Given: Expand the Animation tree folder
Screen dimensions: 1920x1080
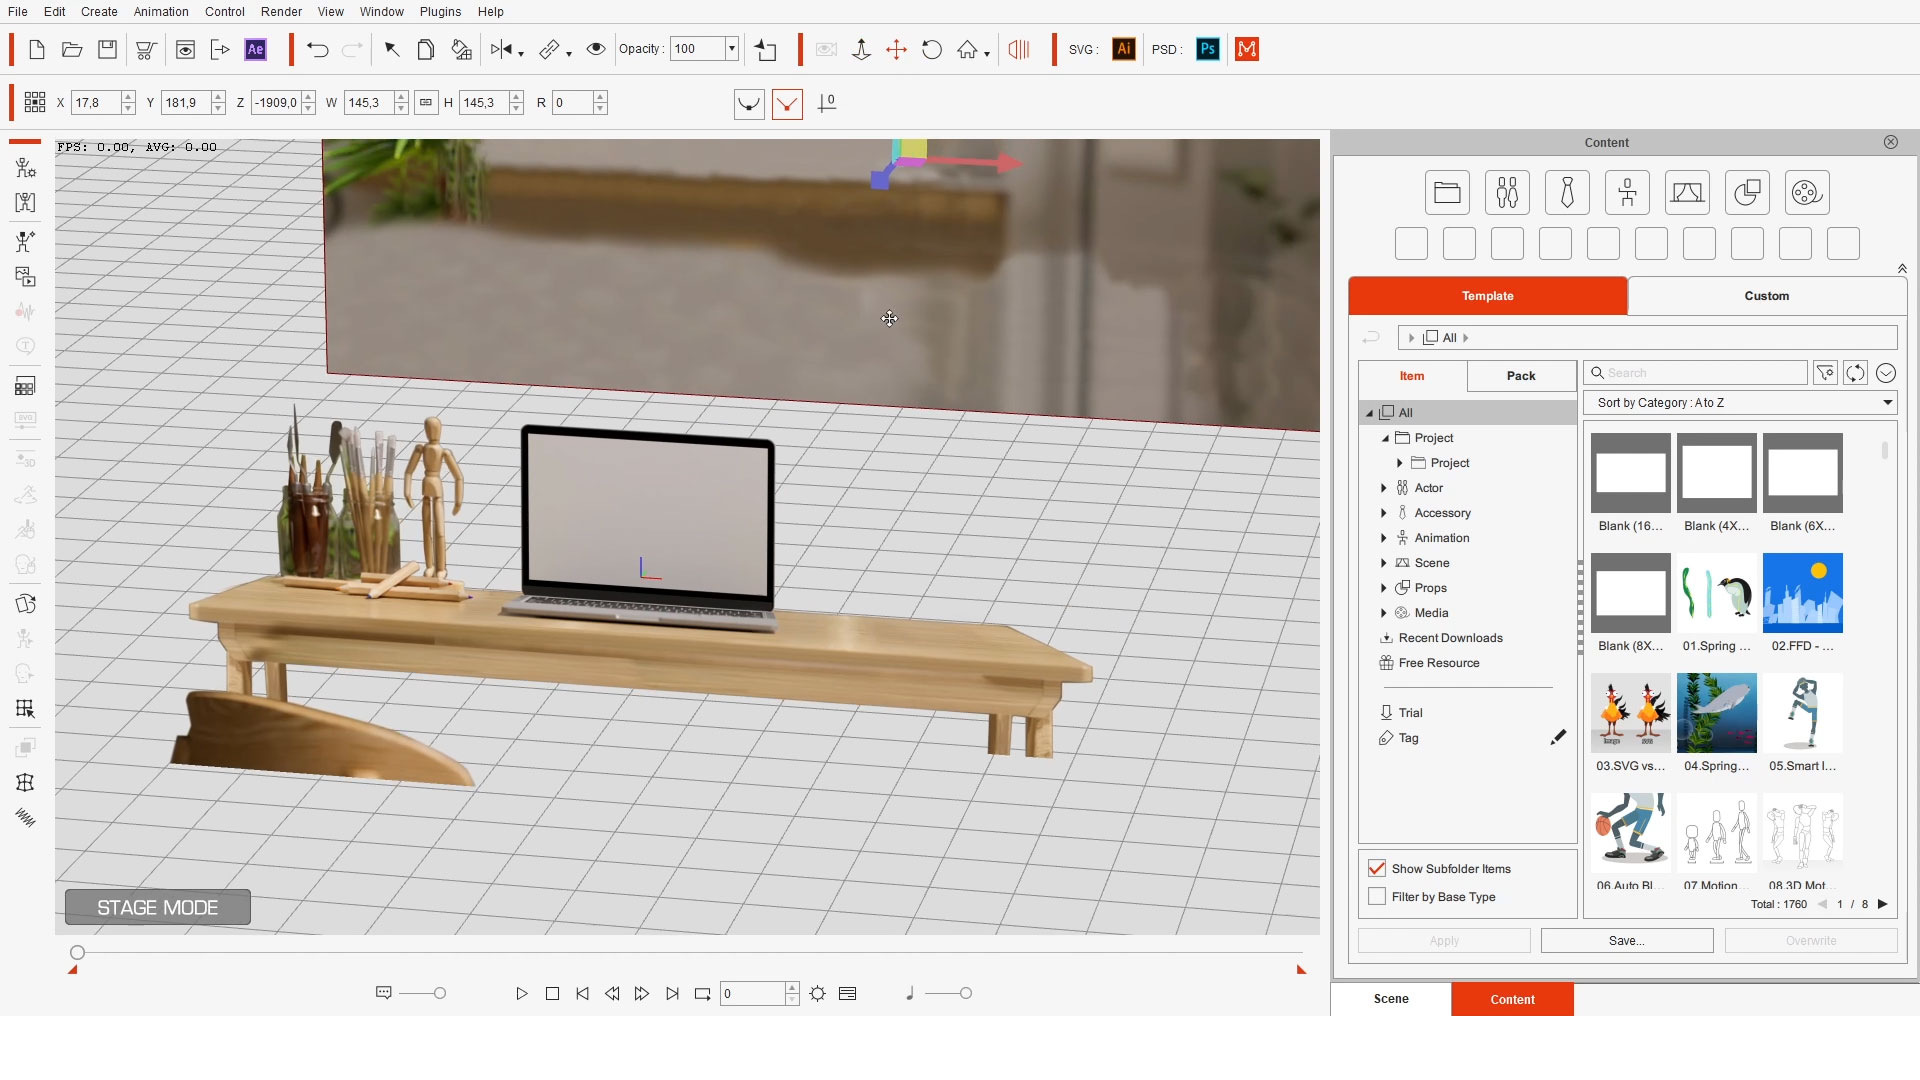Looking at the screenshot, I should coord(1384,538).
